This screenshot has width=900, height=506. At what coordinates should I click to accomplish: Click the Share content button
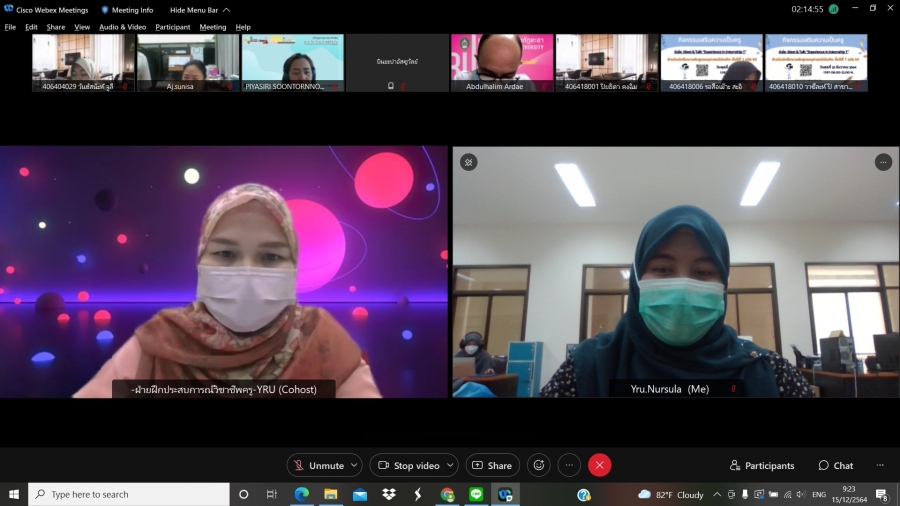pyautogui.click(x=491, y=465)
